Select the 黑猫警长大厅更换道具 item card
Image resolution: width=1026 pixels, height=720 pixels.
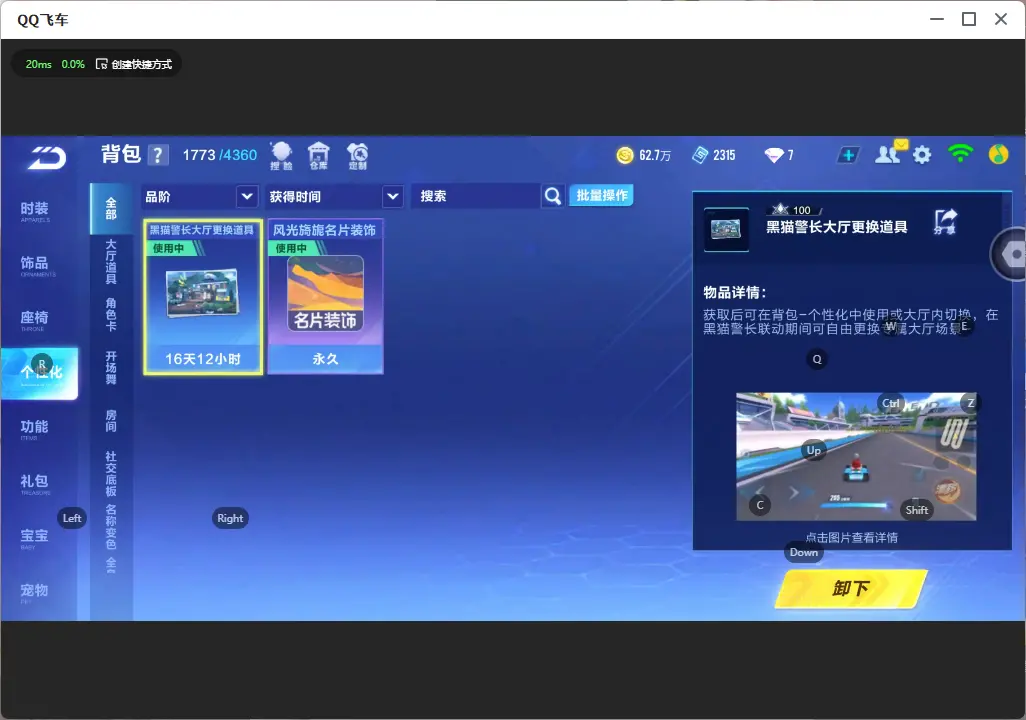pyautogui.click(x=203, y=297)
